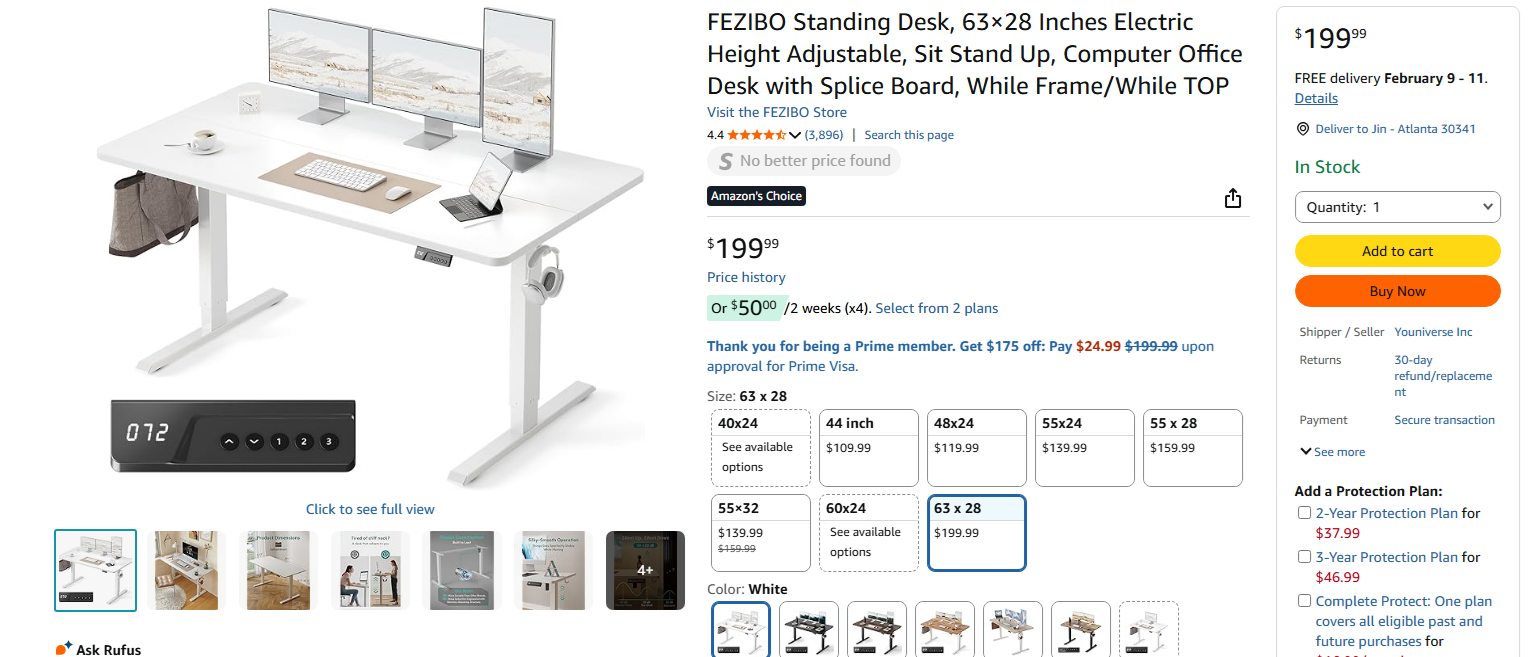Viewport: 1529px width, 657px height.
Task: Open the Price history link
Action: (x=746, y=277)
